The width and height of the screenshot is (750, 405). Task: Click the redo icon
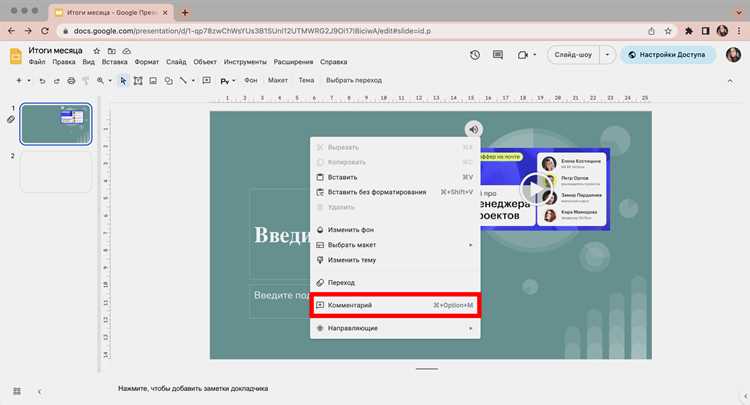coord(56,81)
